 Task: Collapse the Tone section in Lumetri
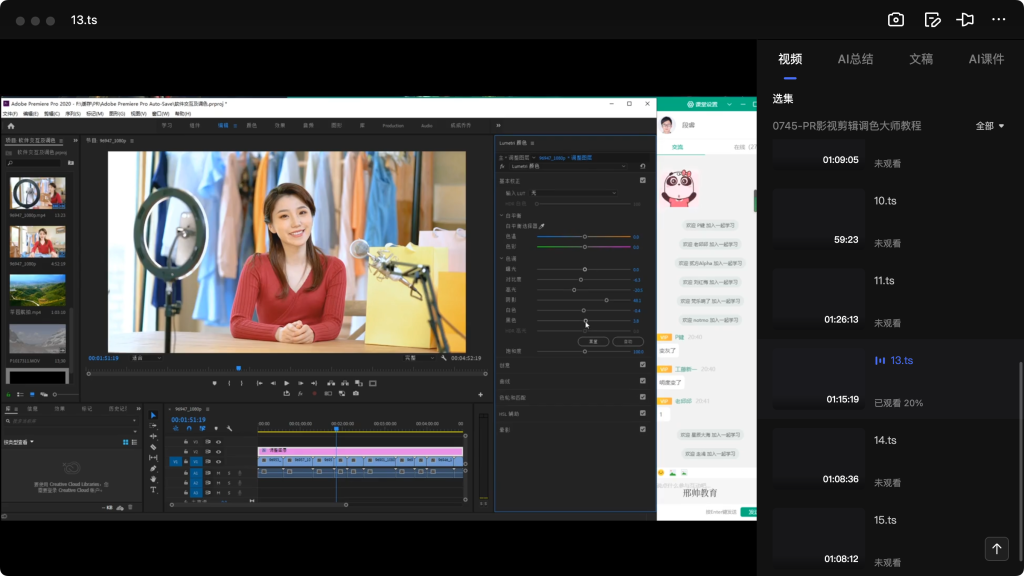tap(502, 259)
